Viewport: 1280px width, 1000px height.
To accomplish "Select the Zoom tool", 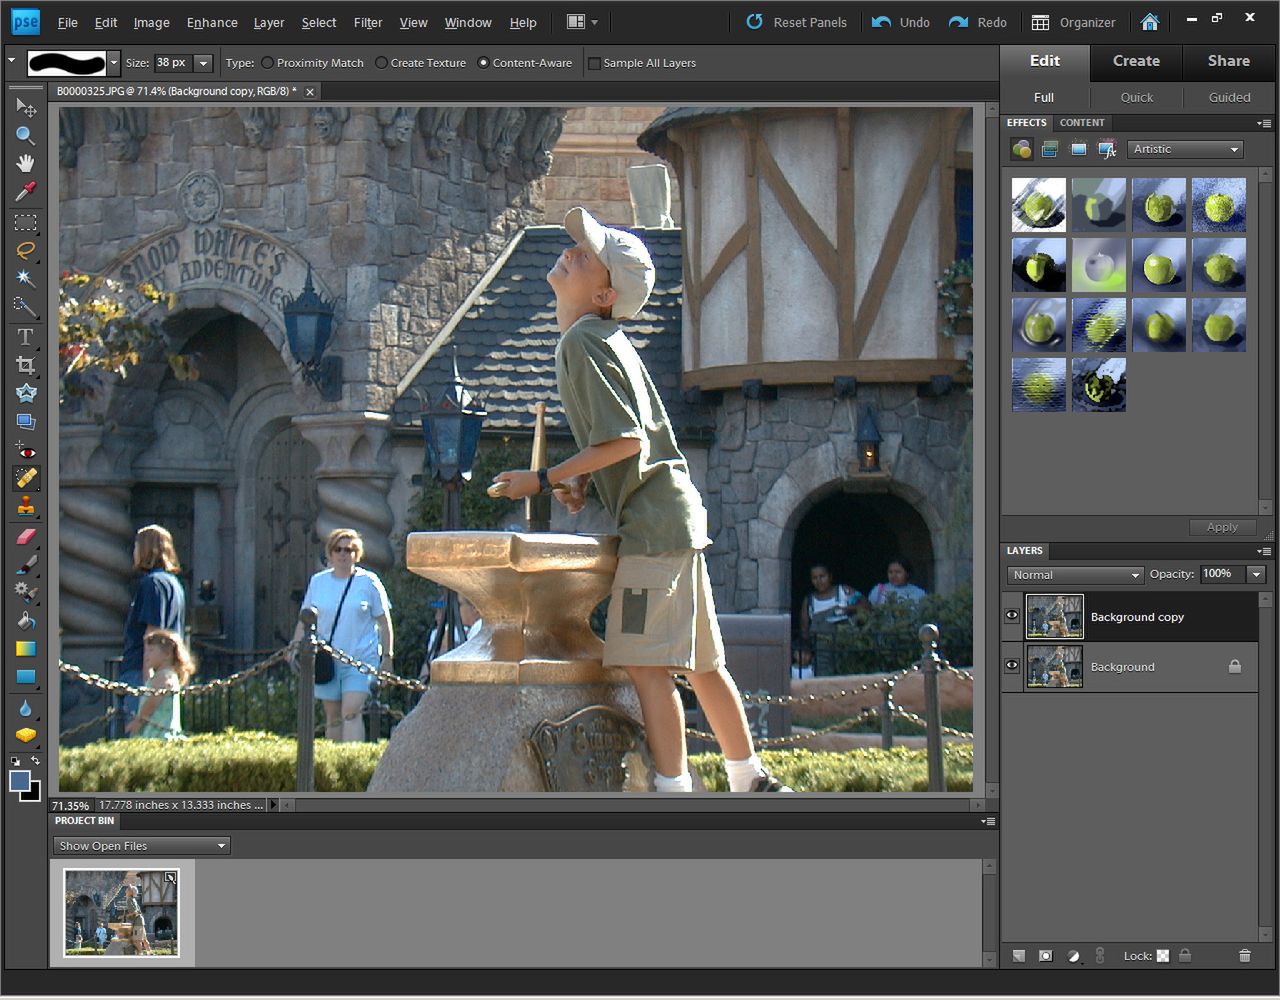I will (25, 135).
